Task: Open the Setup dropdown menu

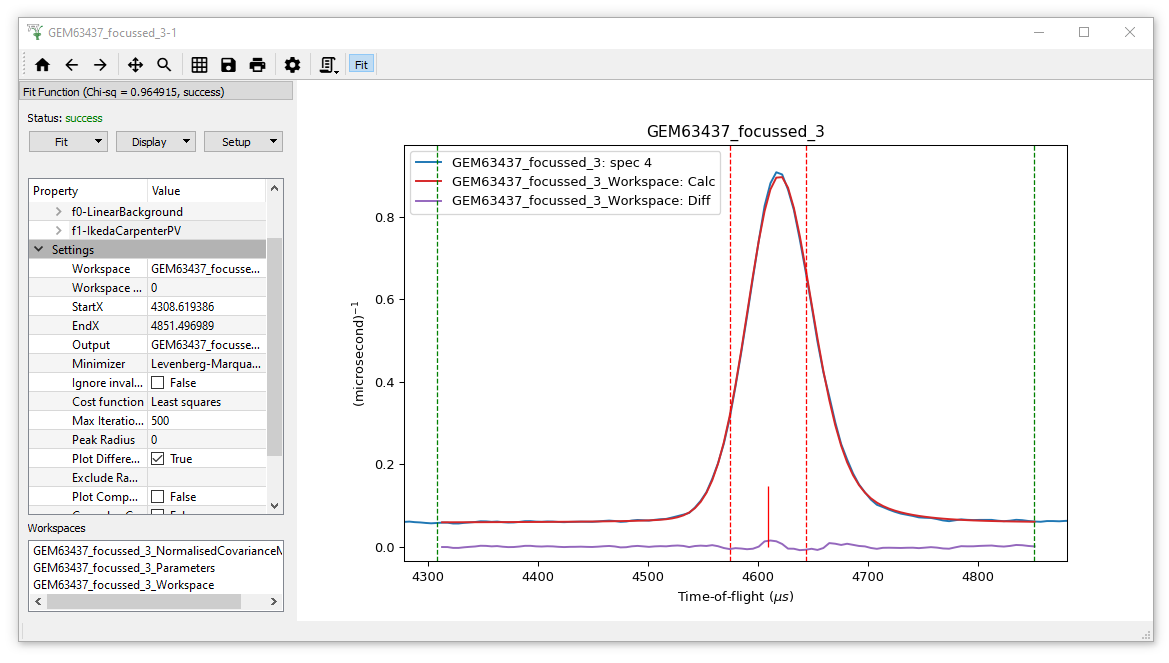Action: point(243,142)
